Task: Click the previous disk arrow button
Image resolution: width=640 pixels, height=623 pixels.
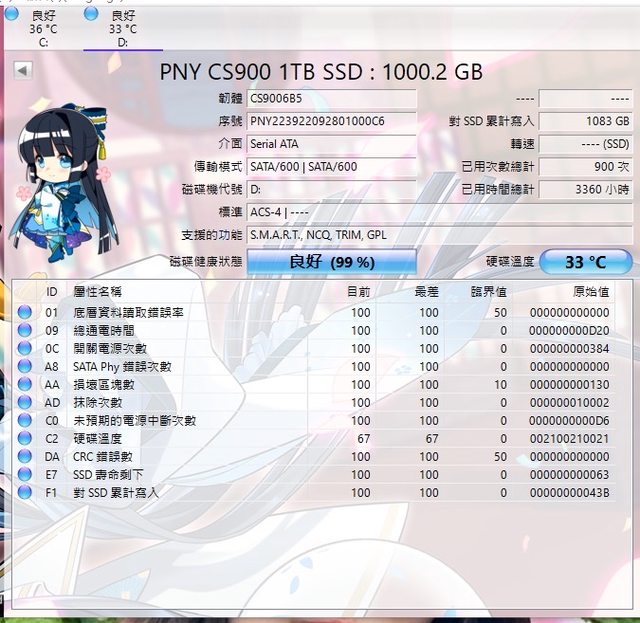Action: coord(22,70)
